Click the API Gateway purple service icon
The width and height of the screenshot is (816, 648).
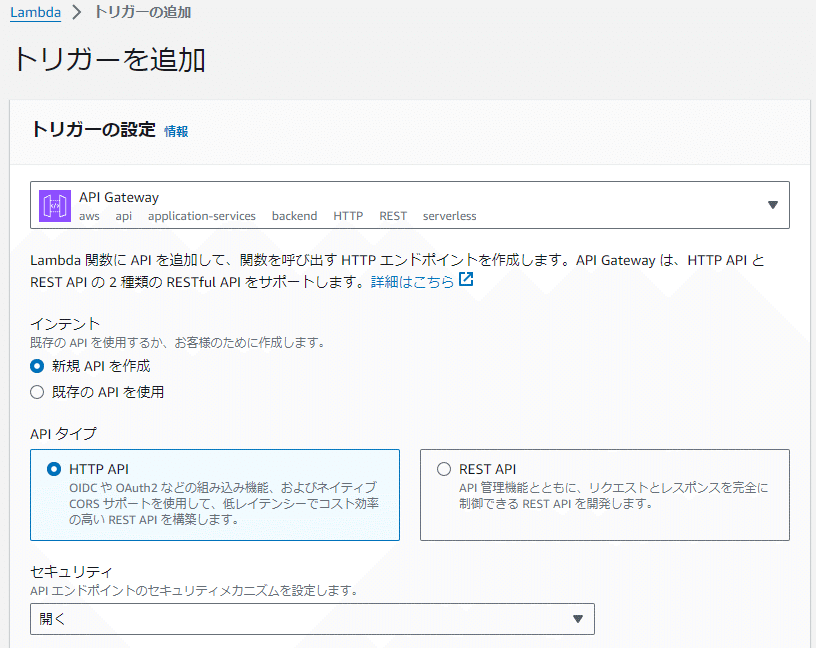(55, 206)
